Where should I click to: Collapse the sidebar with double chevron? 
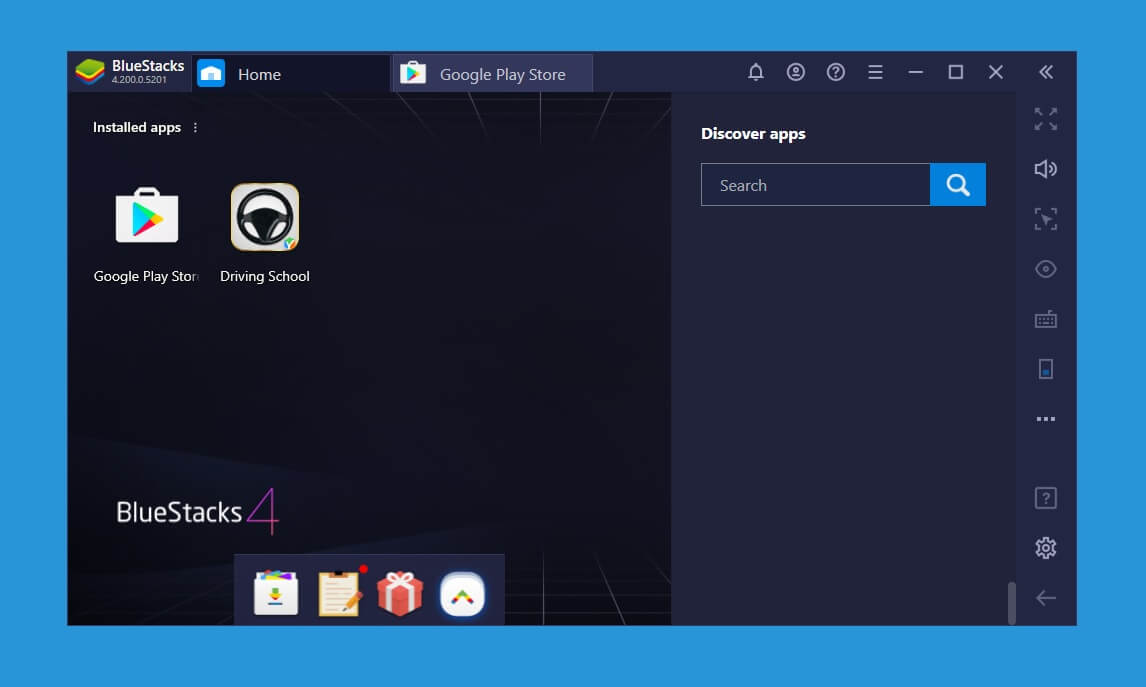(x=1046, y=72)
